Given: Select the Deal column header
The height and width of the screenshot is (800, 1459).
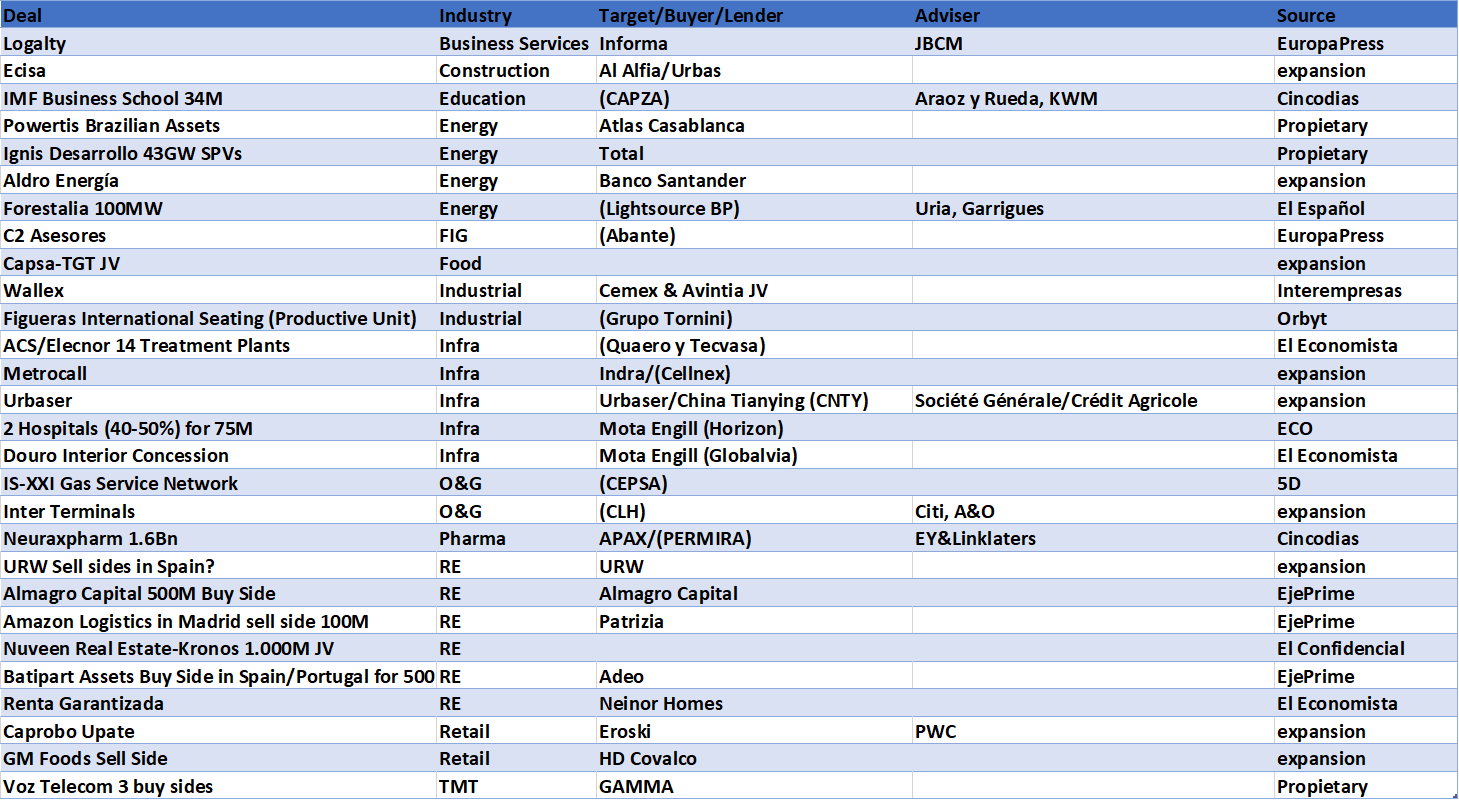Looking at the screenshot, I should click(218, 15).
